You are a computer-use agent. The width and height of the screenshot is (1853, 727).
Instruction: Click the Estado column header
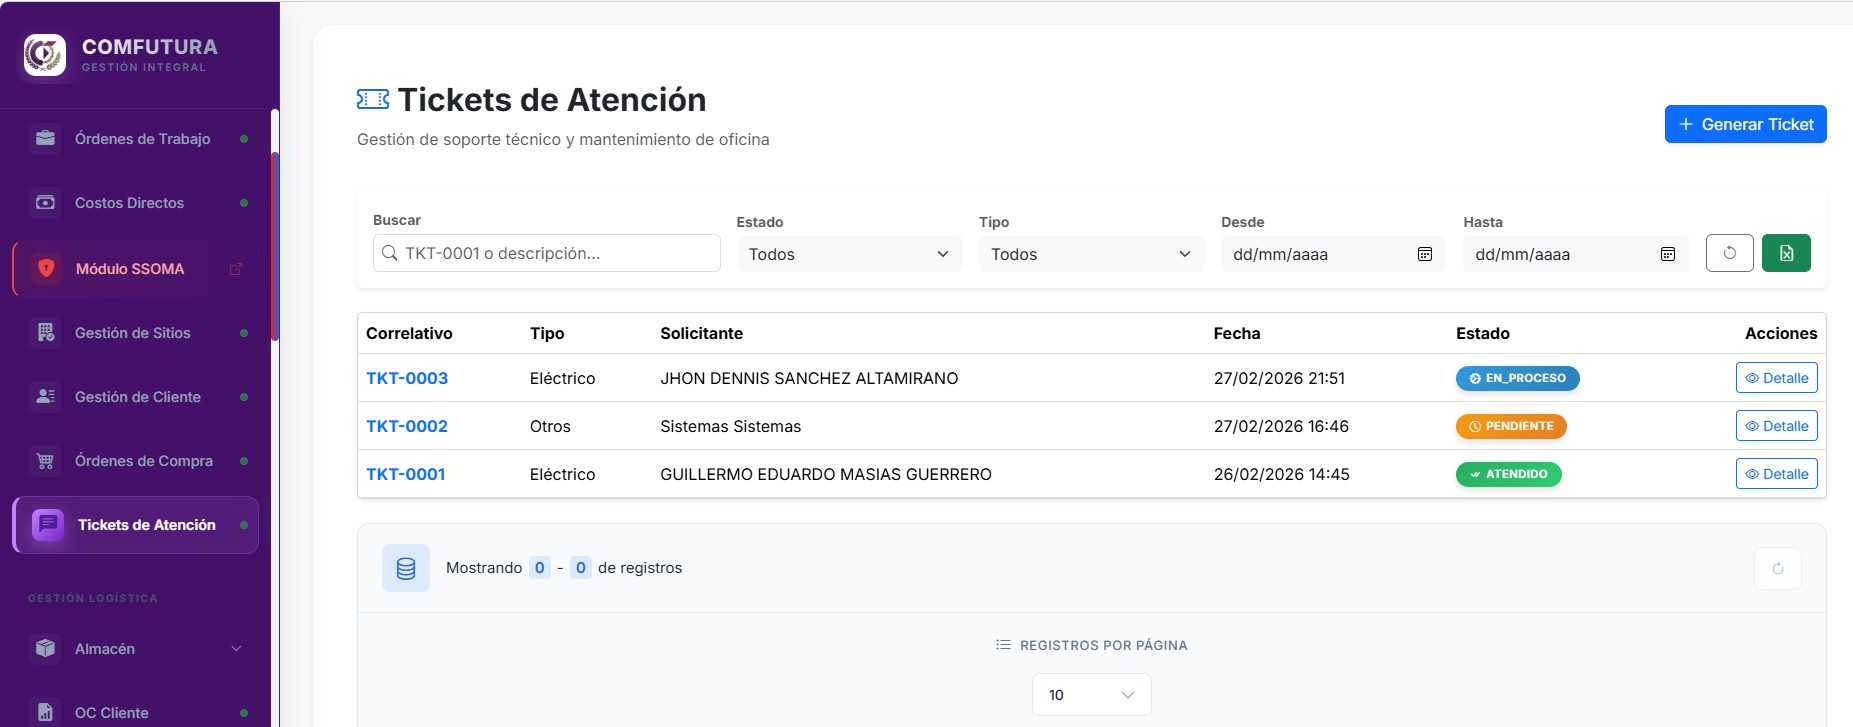[x=1483, y=333]
